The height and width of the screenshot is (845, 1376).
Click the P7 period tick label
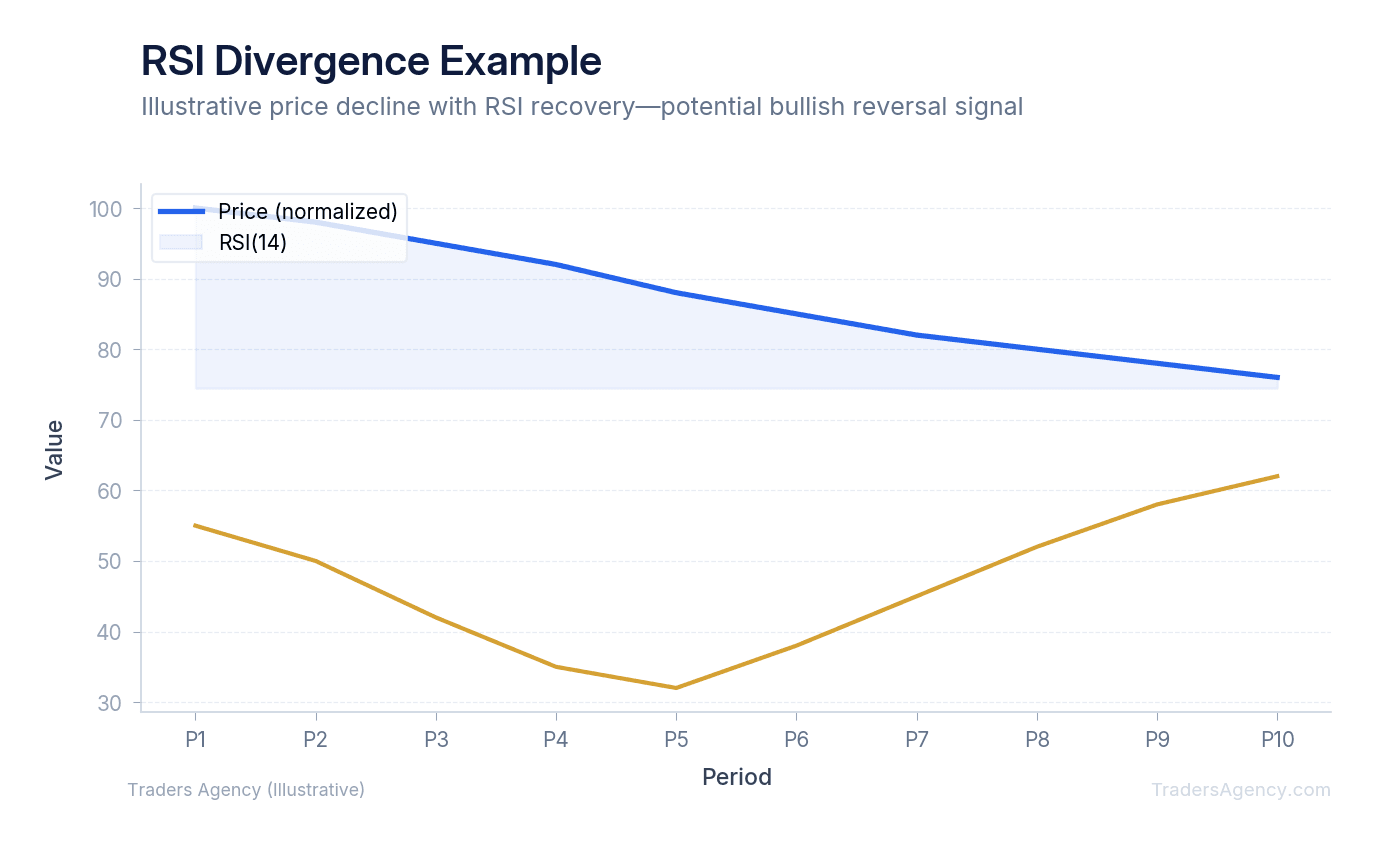[x=916, y=740]
